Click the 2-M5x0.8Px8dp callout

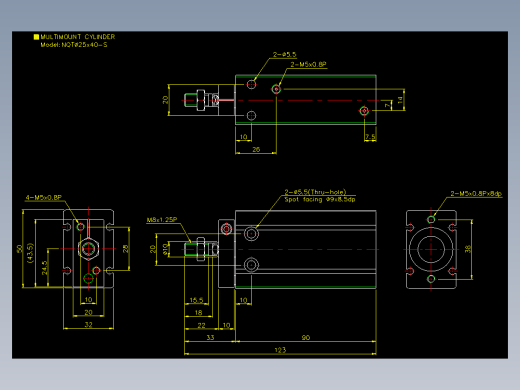pyautogui.click(x=476, y=193)
